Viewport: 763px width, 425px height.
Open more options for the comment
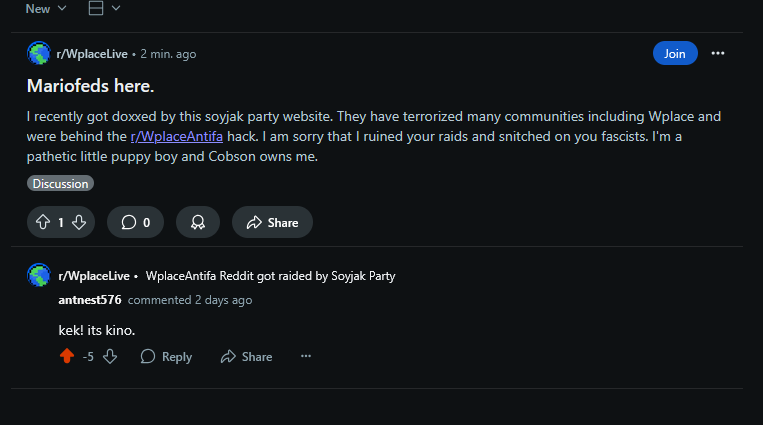[306, 356]
